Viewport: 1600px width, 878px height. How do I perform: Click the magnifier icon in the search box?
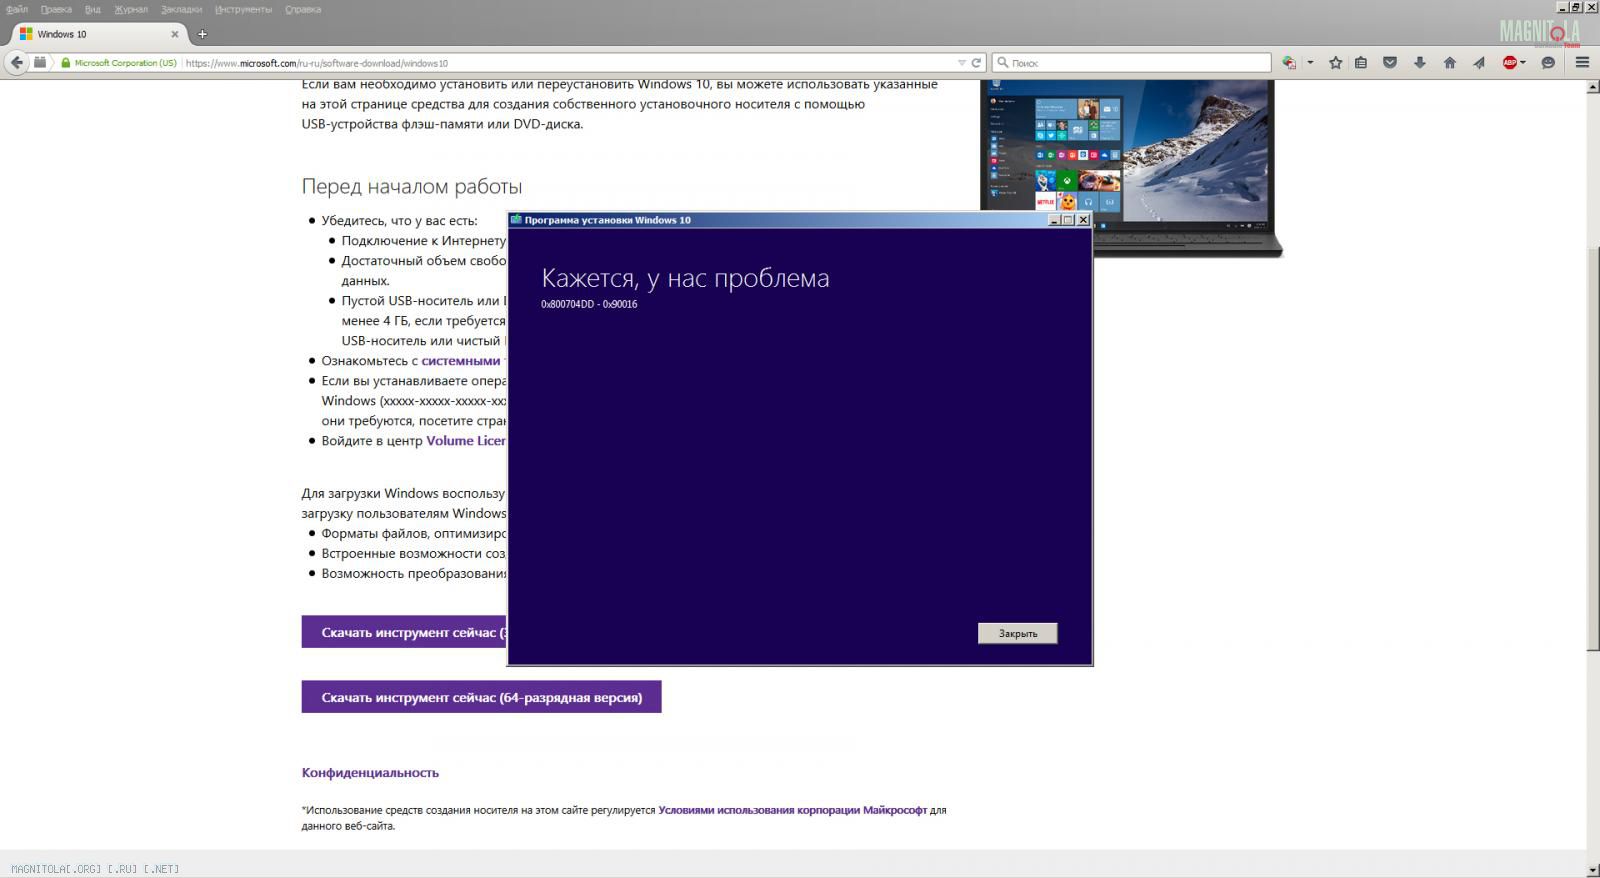click(1002, 62)
